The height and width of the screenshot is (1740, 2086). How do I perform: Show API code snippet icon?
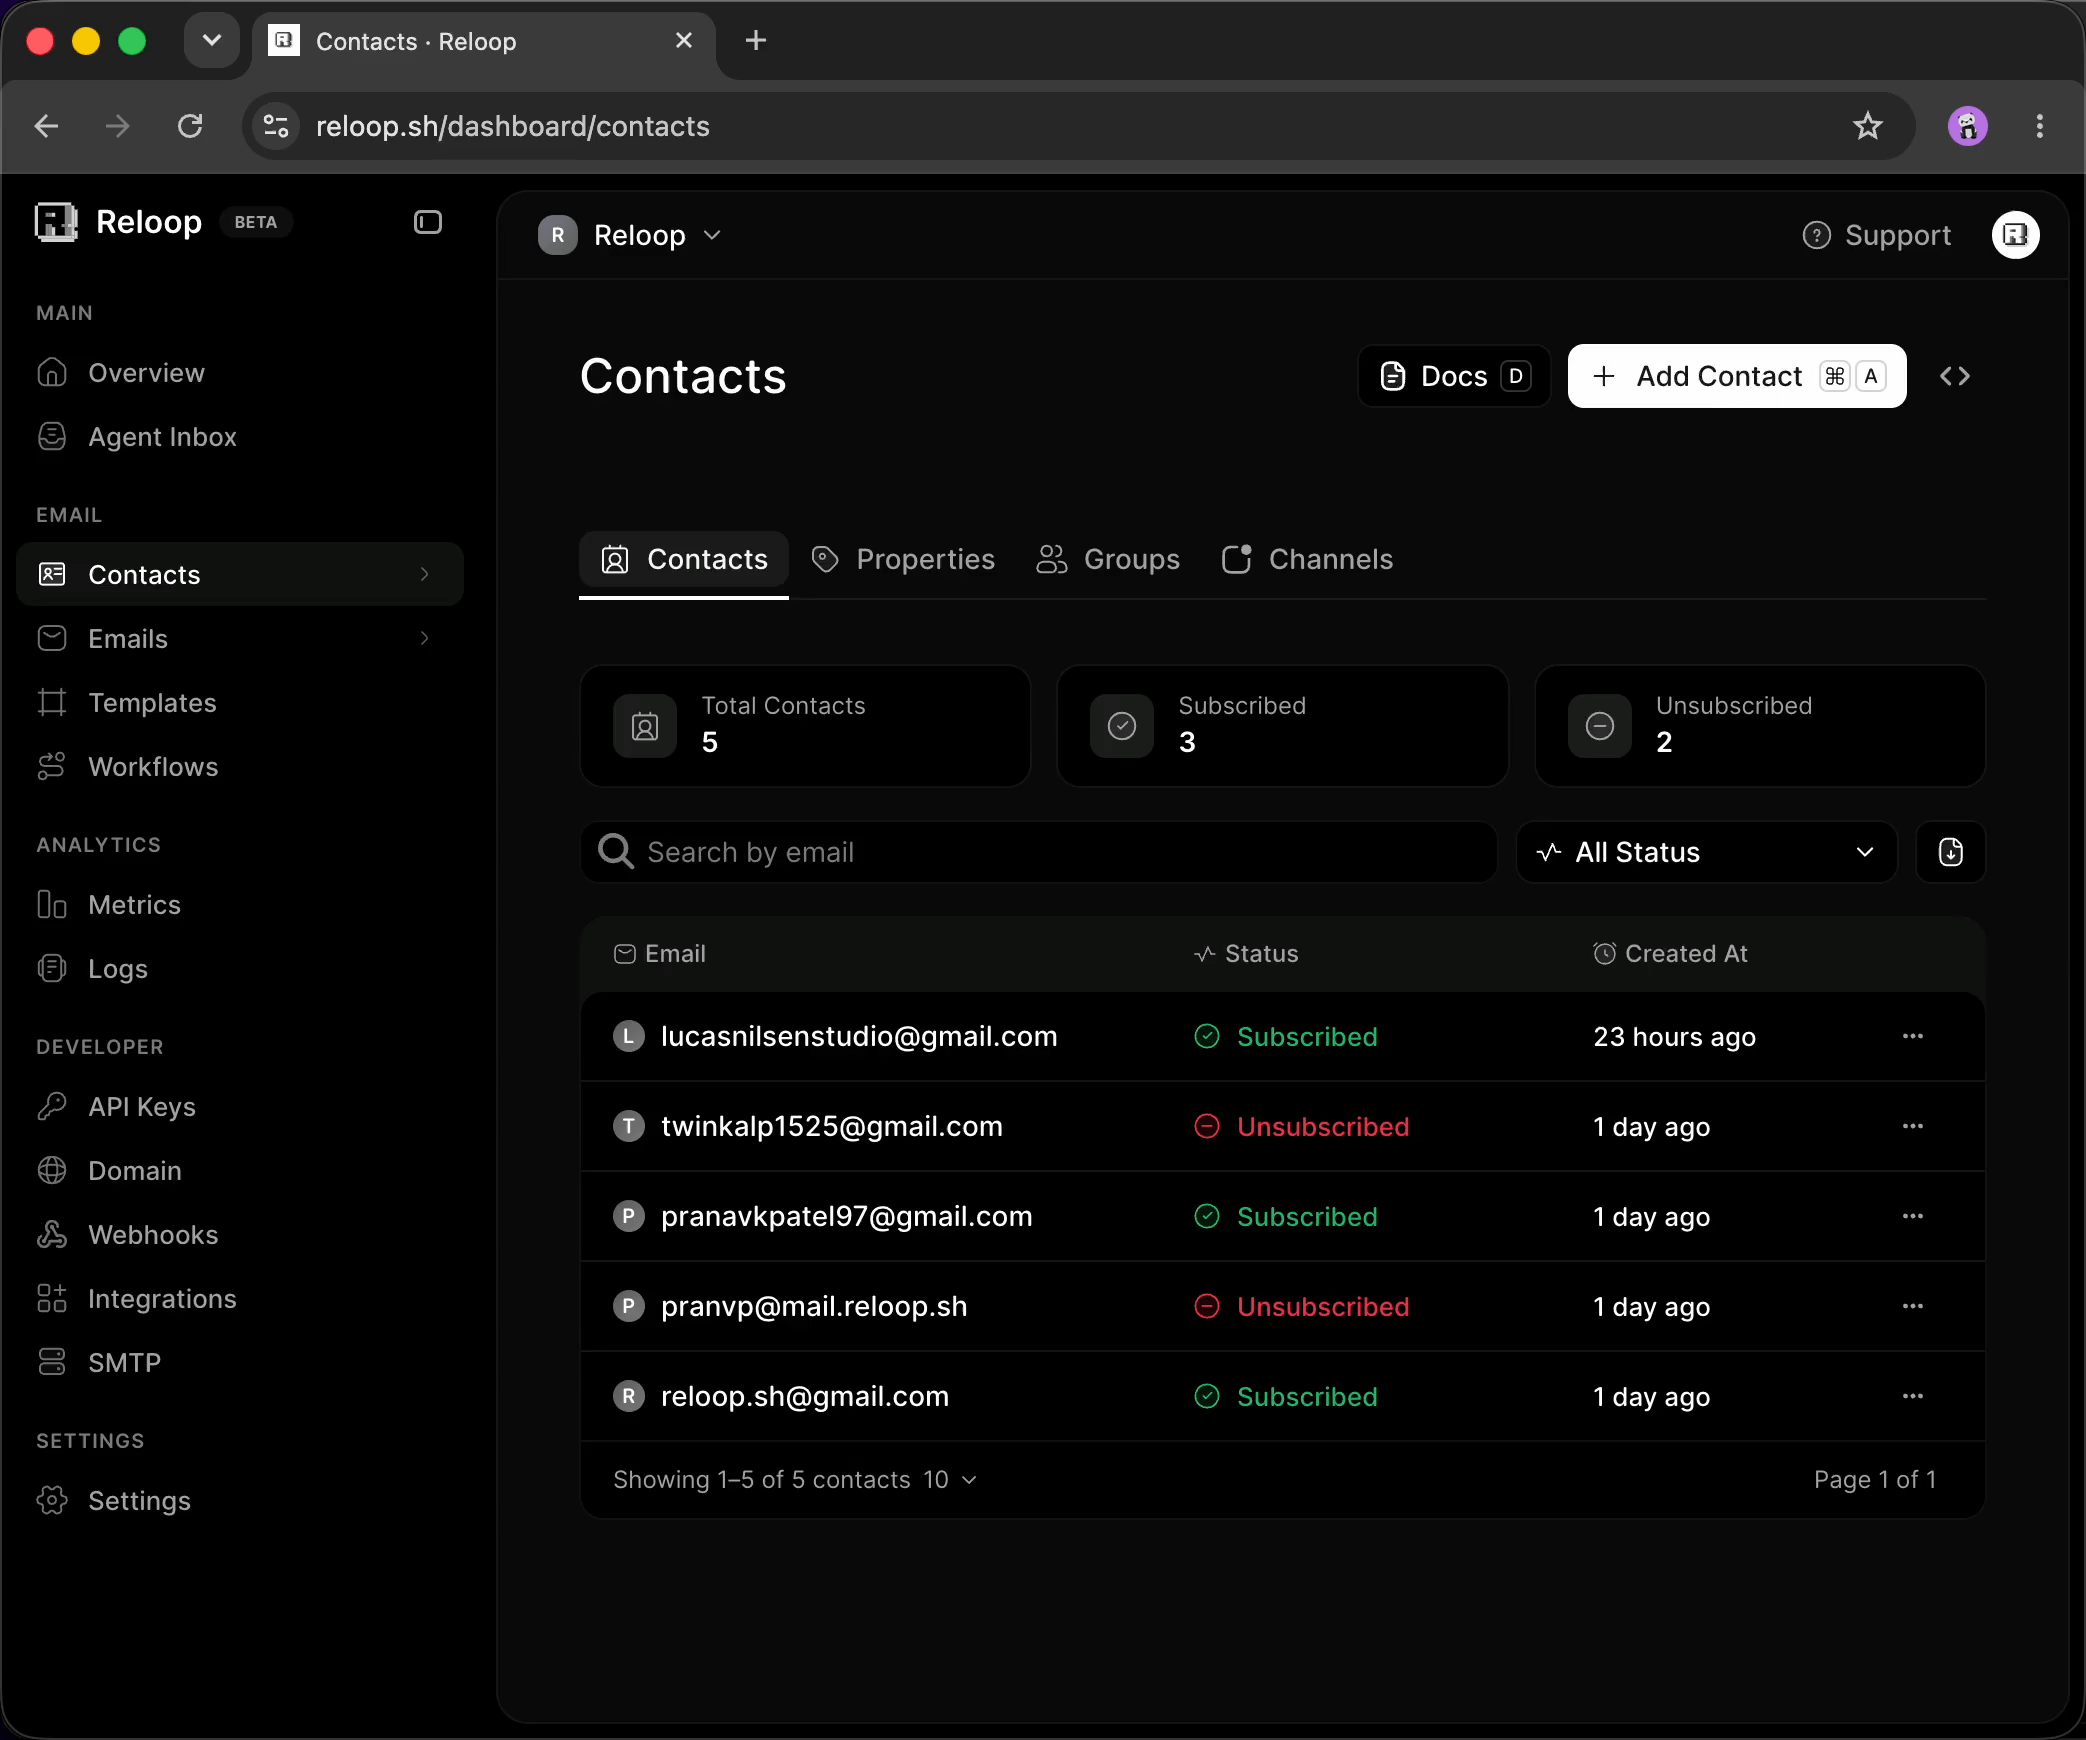(x=1954, y=376)
